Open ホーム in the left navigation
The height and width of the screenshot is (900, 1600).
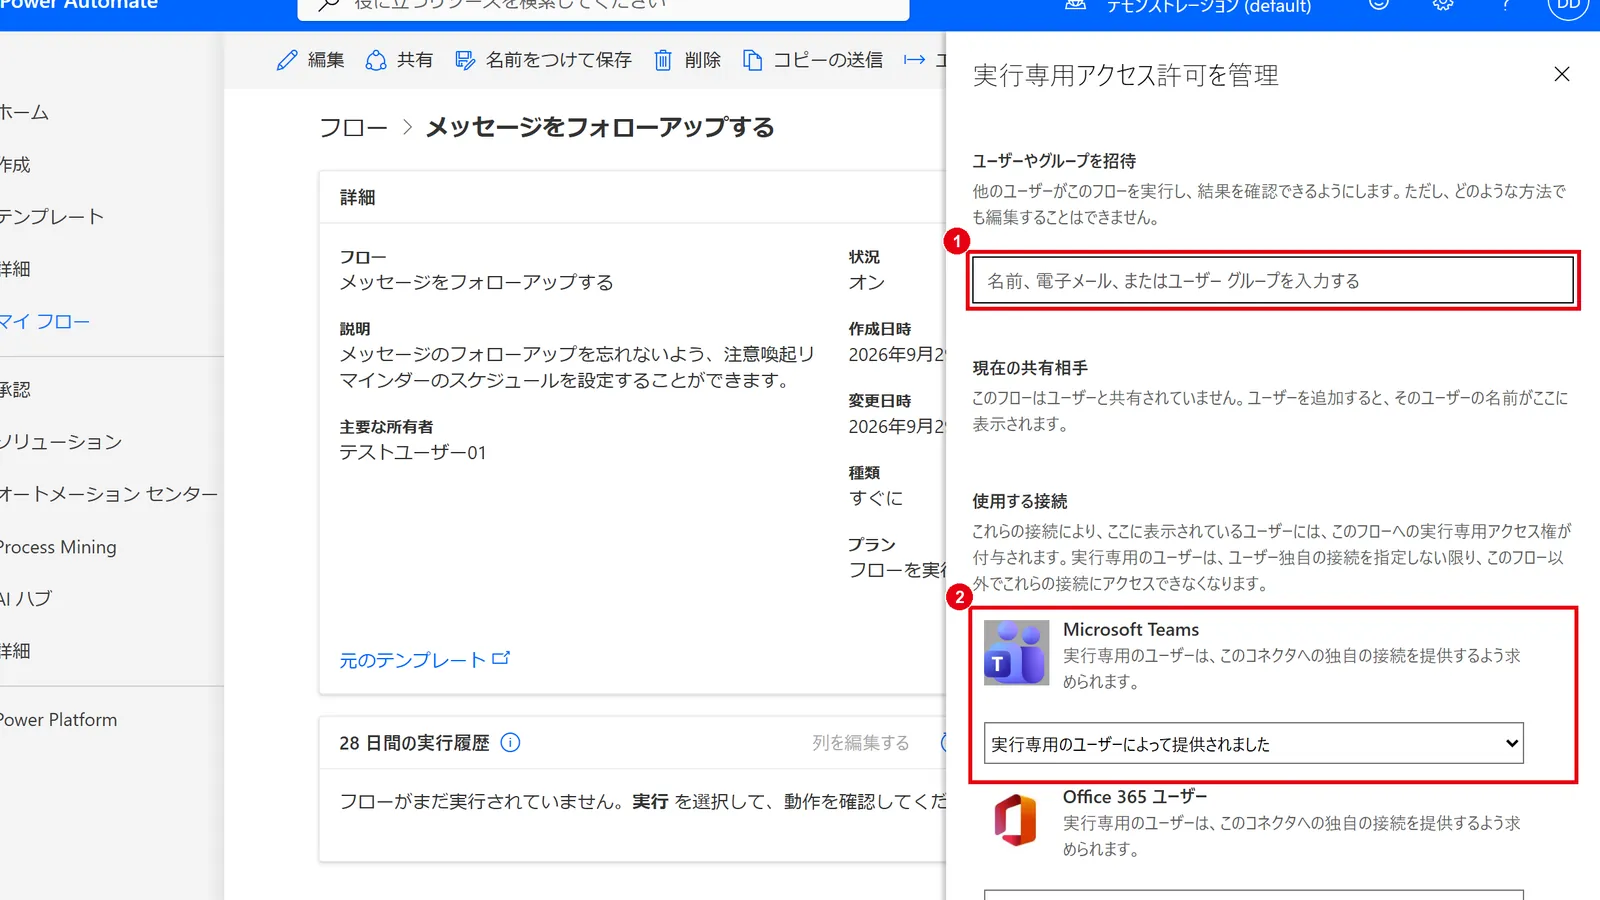pyautogui.click(x=24, y=112)
